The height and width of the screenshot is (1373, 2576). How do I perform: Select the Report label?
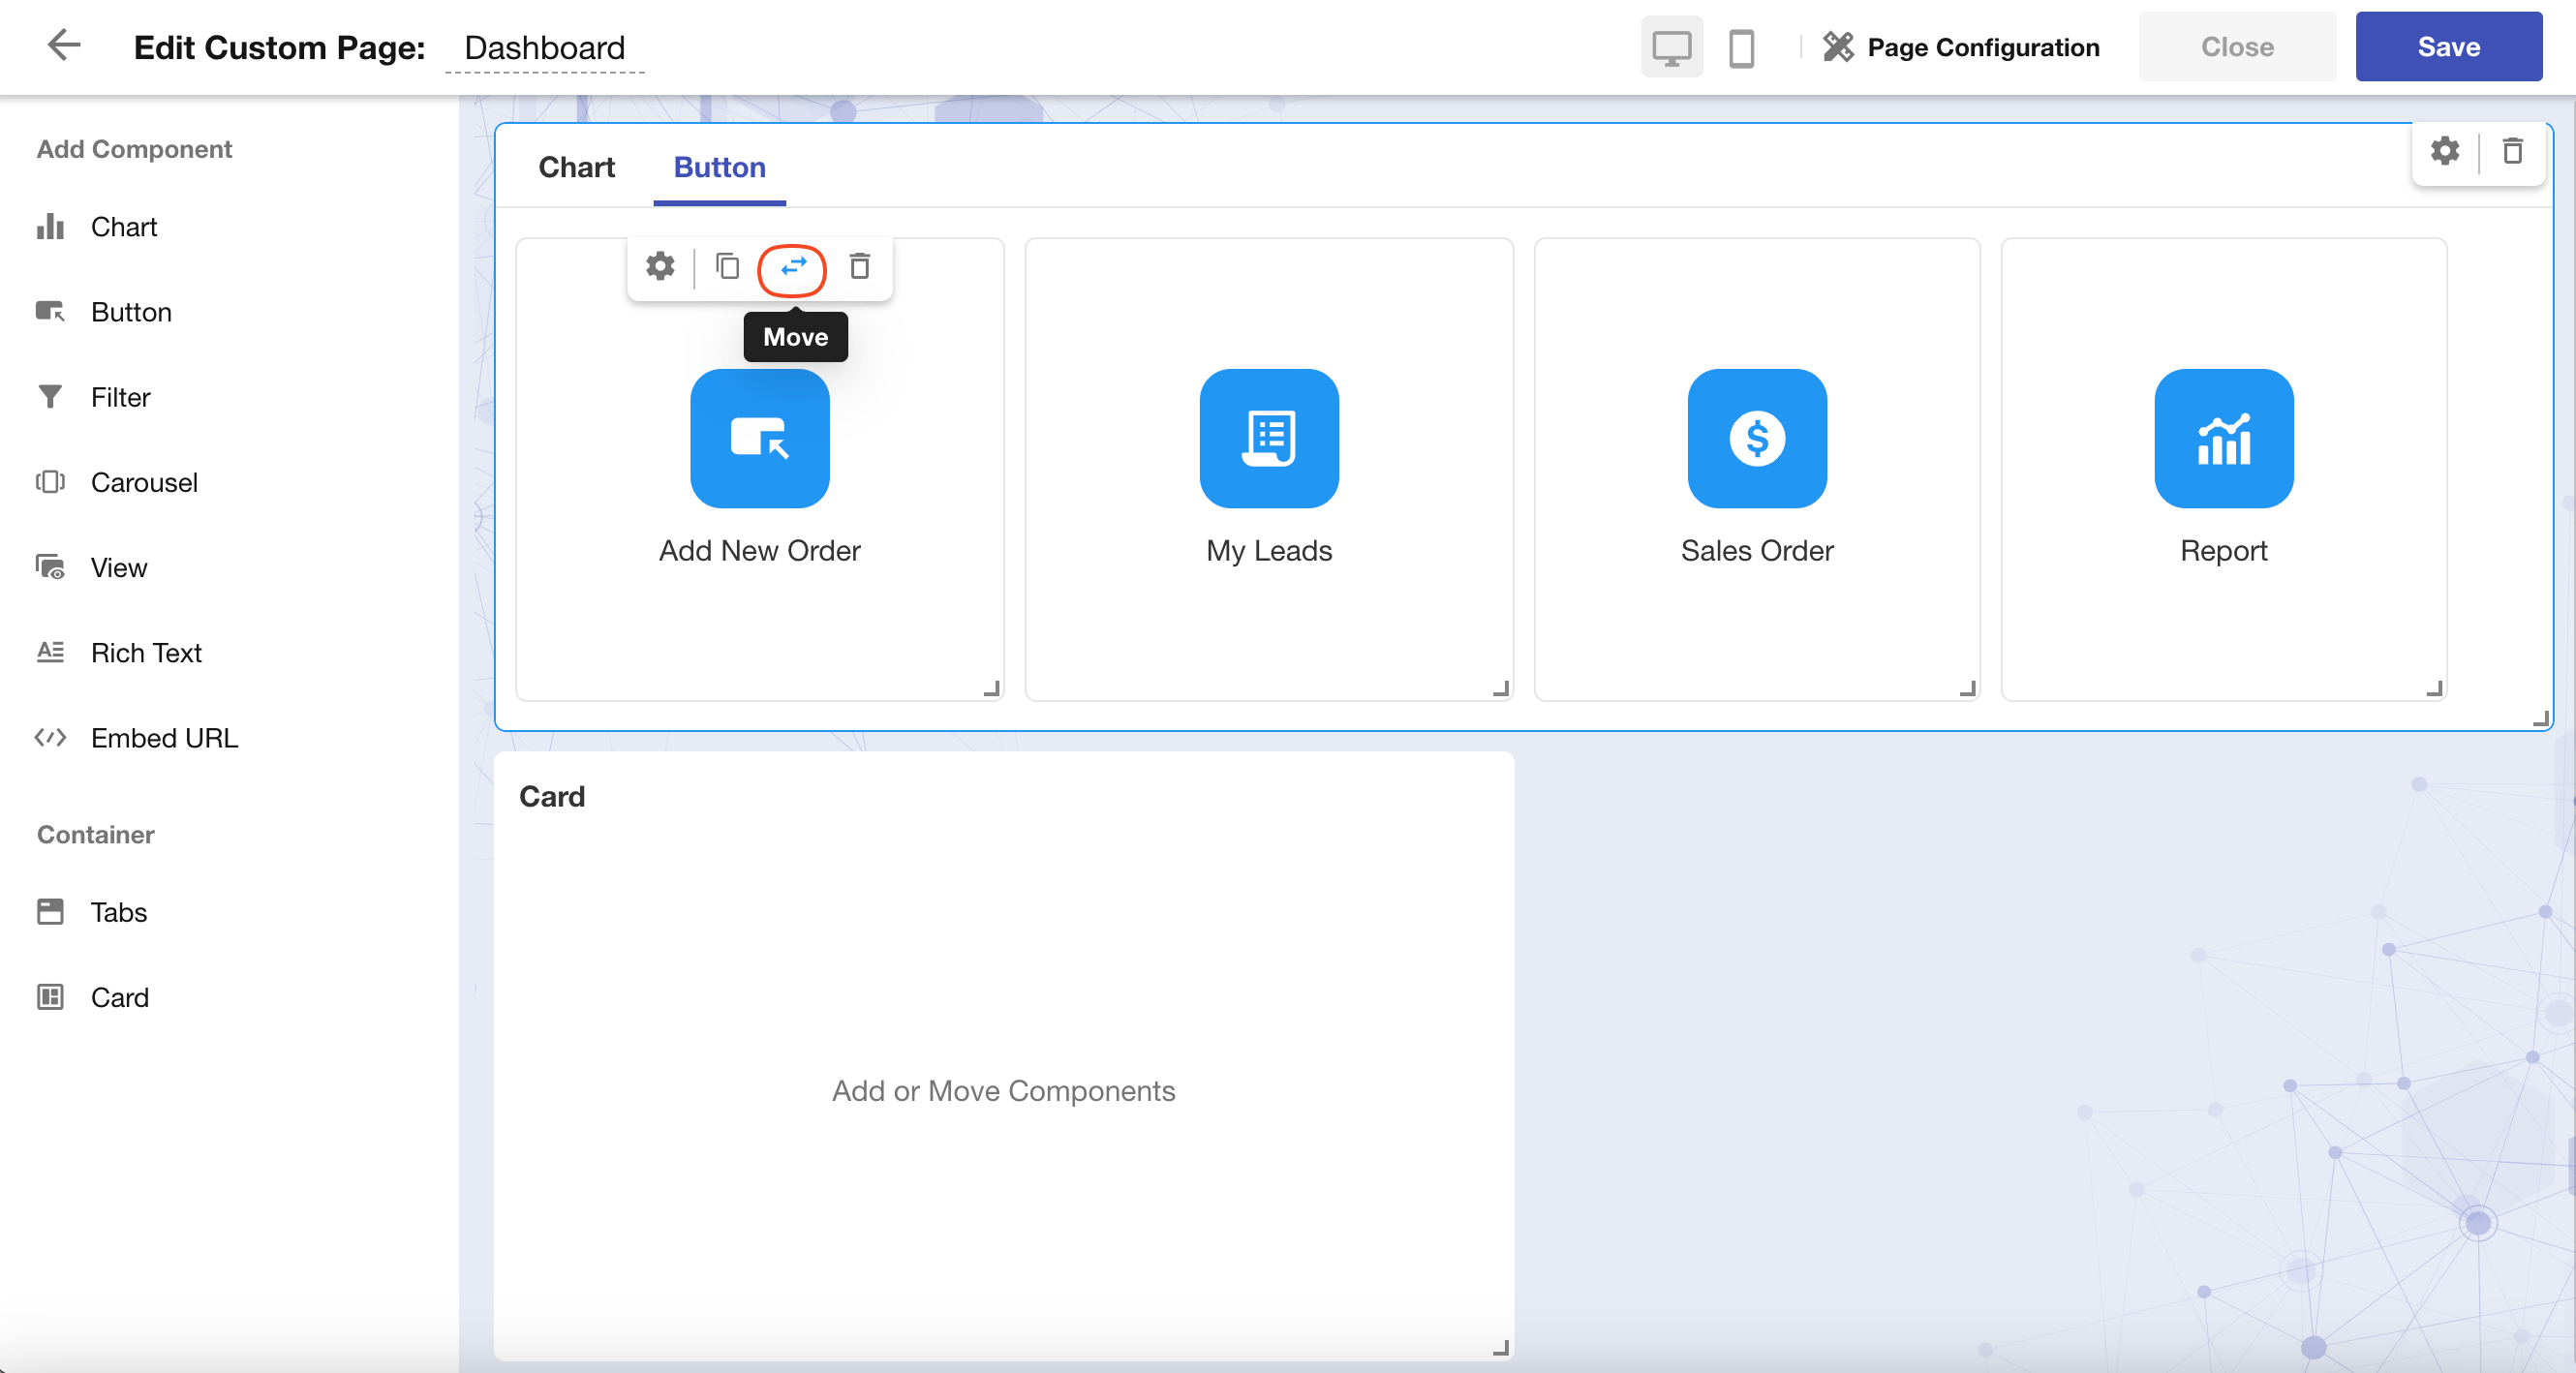(2224, 550)
